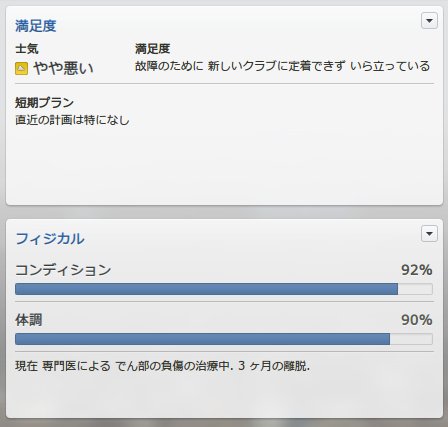Click the injury treatment status text
This screenshot has width=448, height=427.
tap(163, 366)
